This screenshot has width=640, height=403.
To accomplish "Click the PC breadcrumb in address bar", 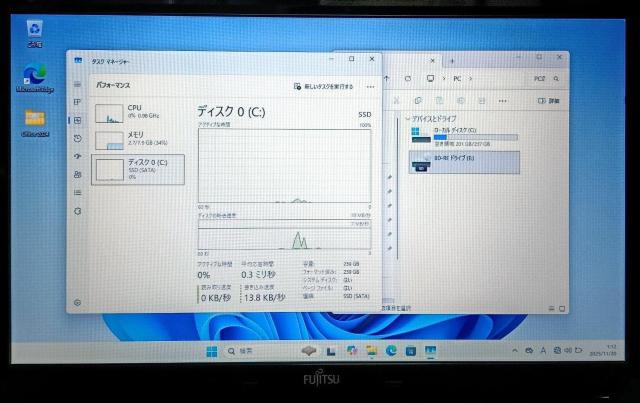I will (457, 78).
